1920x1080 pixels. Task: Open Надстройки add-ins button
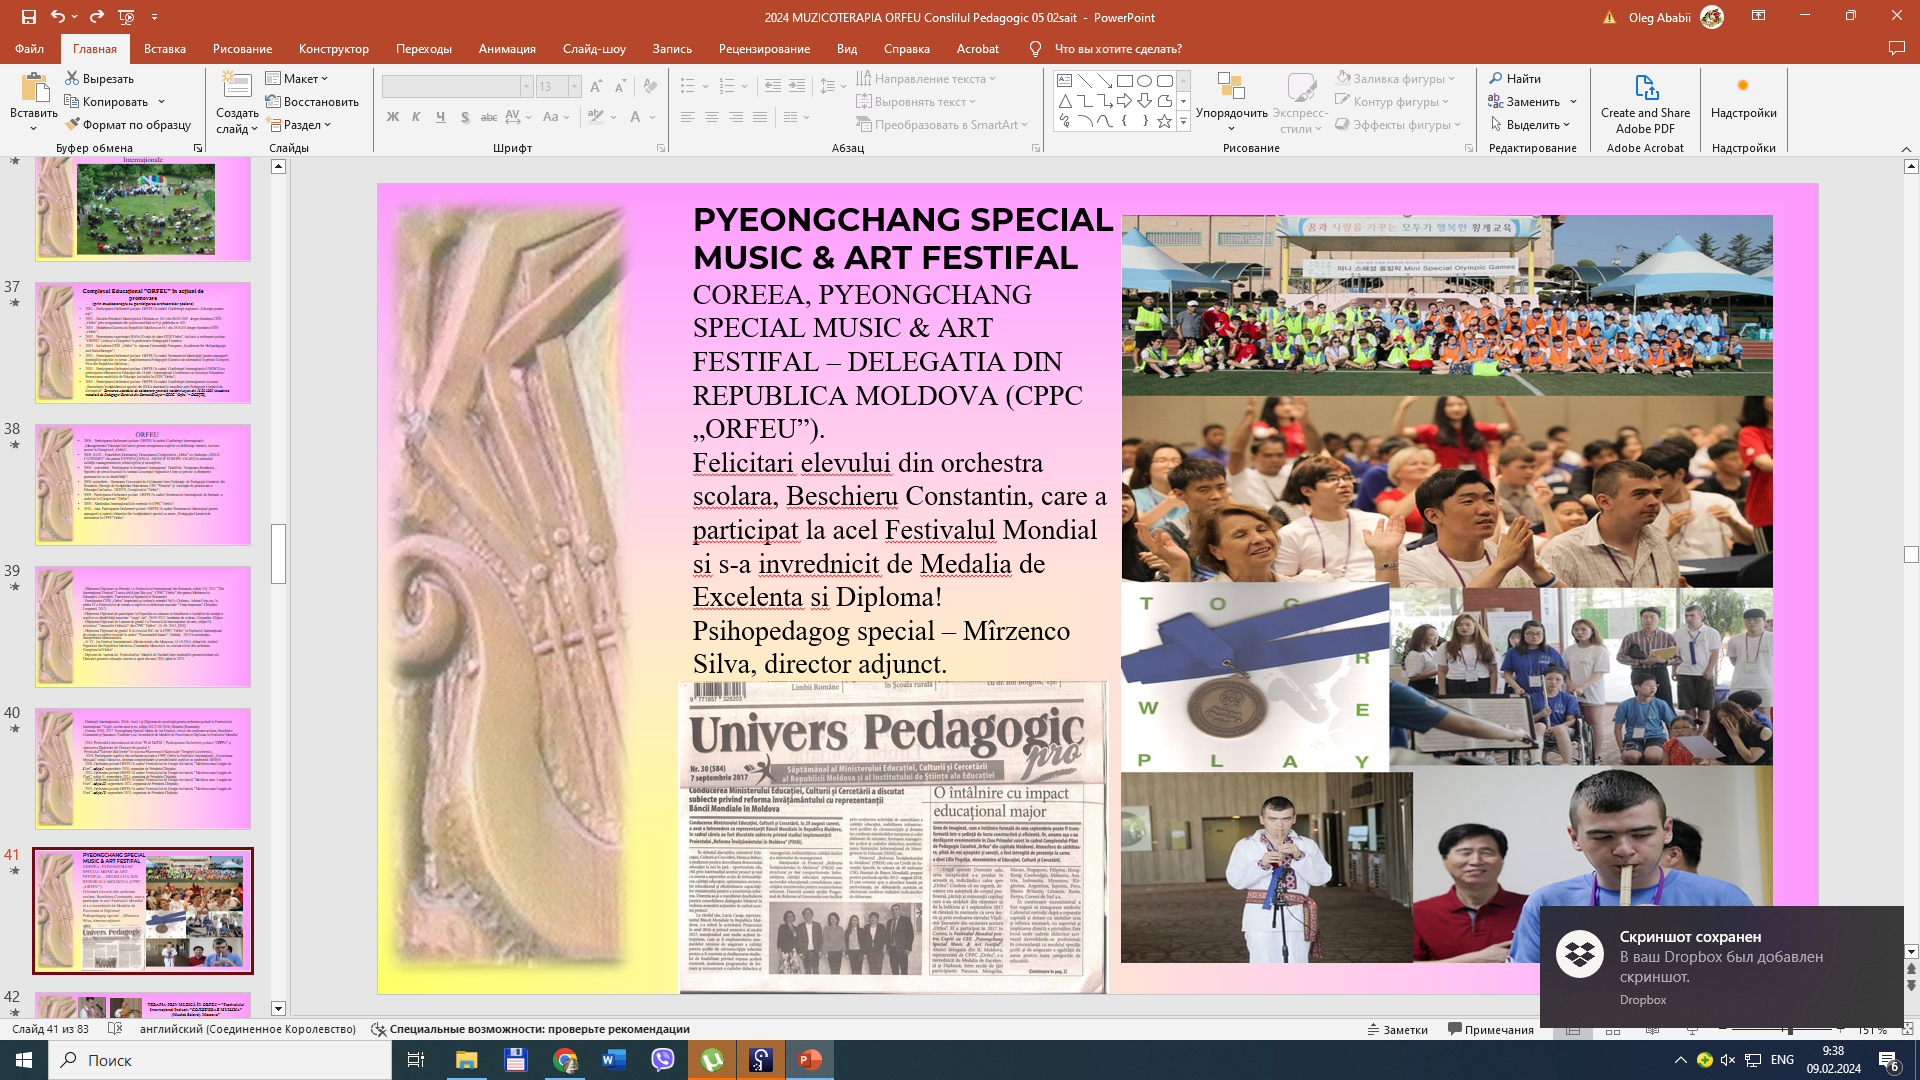(x=1743, y=98)
